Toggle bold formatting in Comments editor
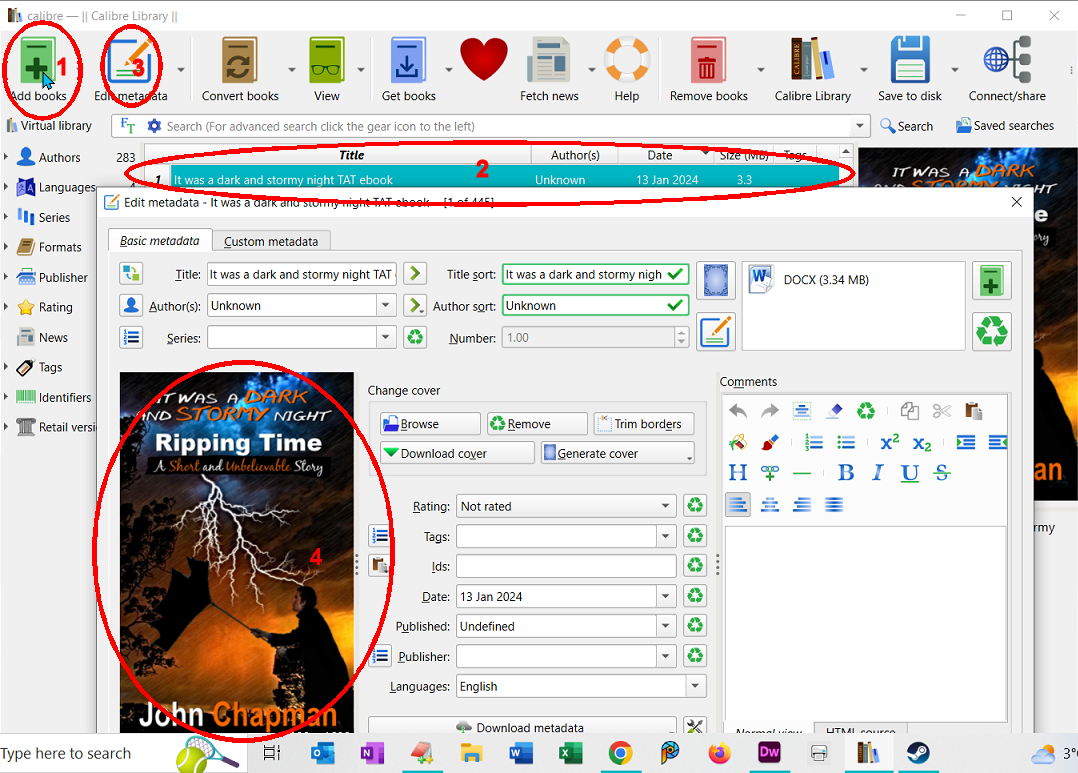This screenshot has width=1078, height=773. point(846,473)
